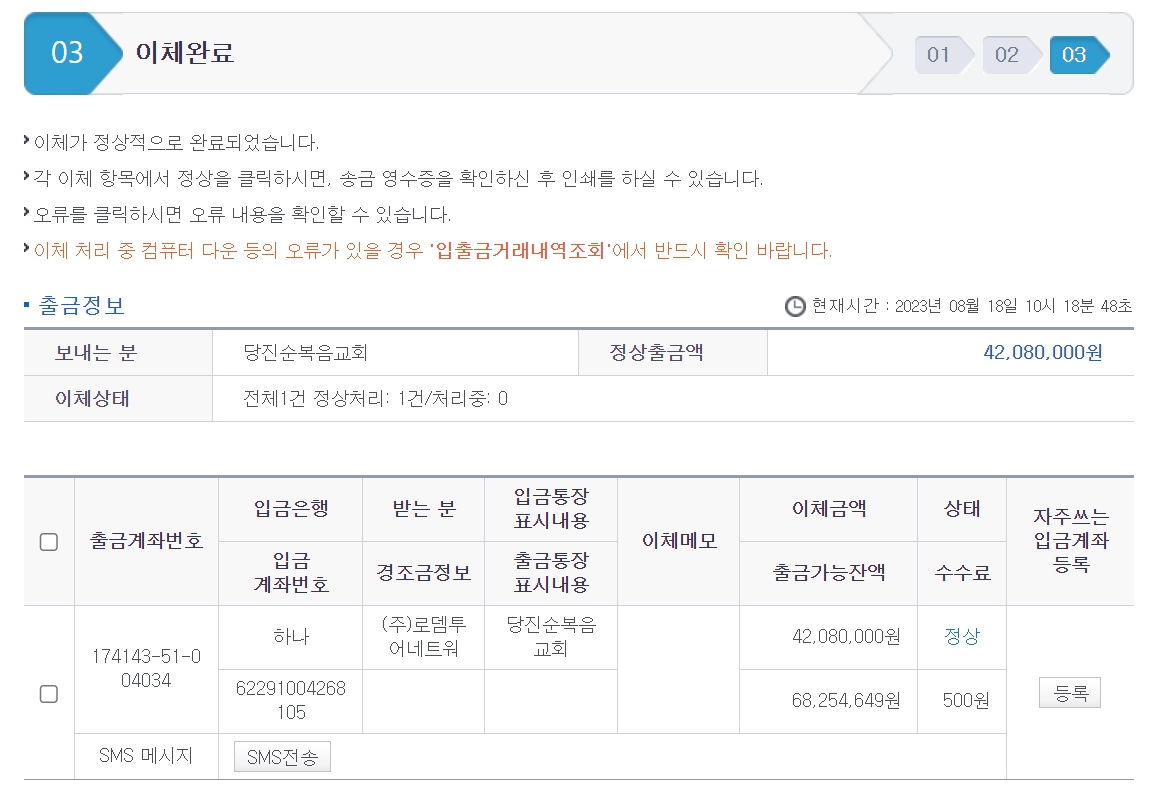1155x793 pixels.
Task: Open the 정상 status receipt link
Action: click(x=961, y=637)
